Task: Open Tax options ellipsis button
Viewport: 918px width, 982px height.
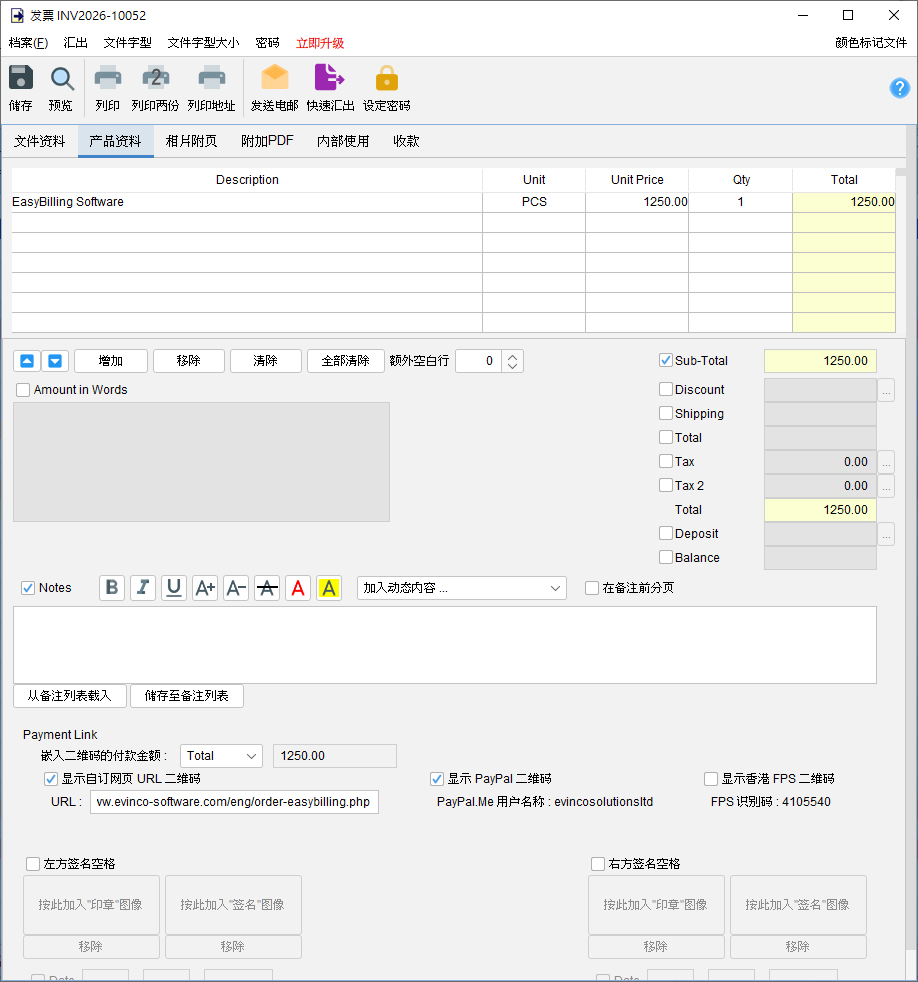Action: coord(886,462)
